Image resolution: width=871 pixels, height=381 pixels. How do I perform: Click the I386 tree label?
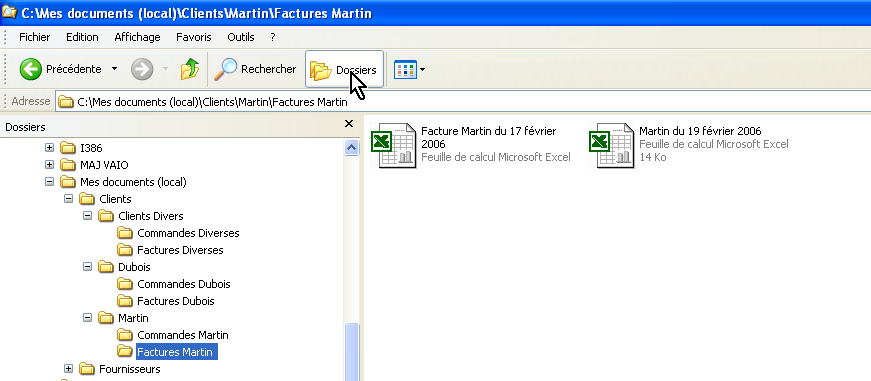[91, 148]
